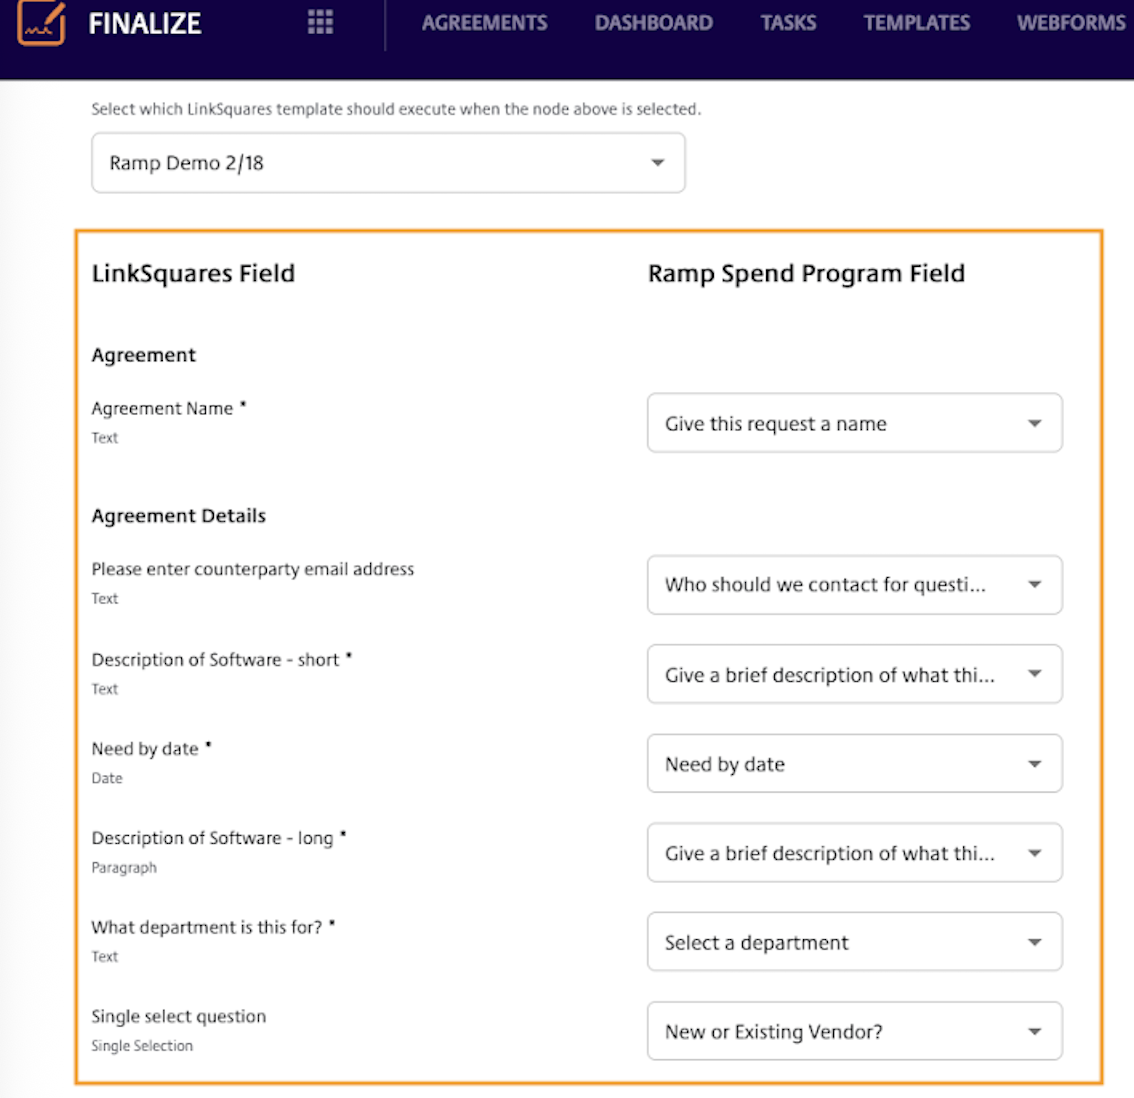Open the Need by date mapping dropdown
The height and width of the screenshot is (1098, 1134).
click(854, 764)
